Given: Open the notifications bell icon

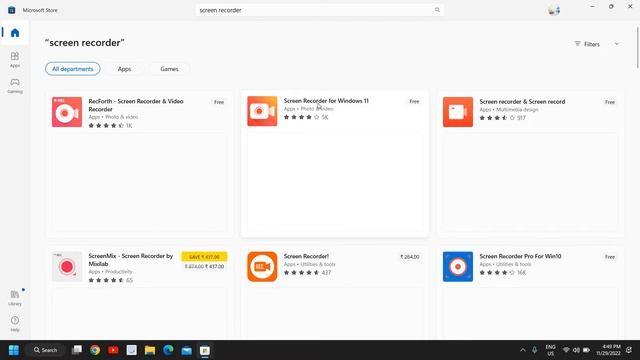Looking at the screenshot, I should [x=629, y=350].
